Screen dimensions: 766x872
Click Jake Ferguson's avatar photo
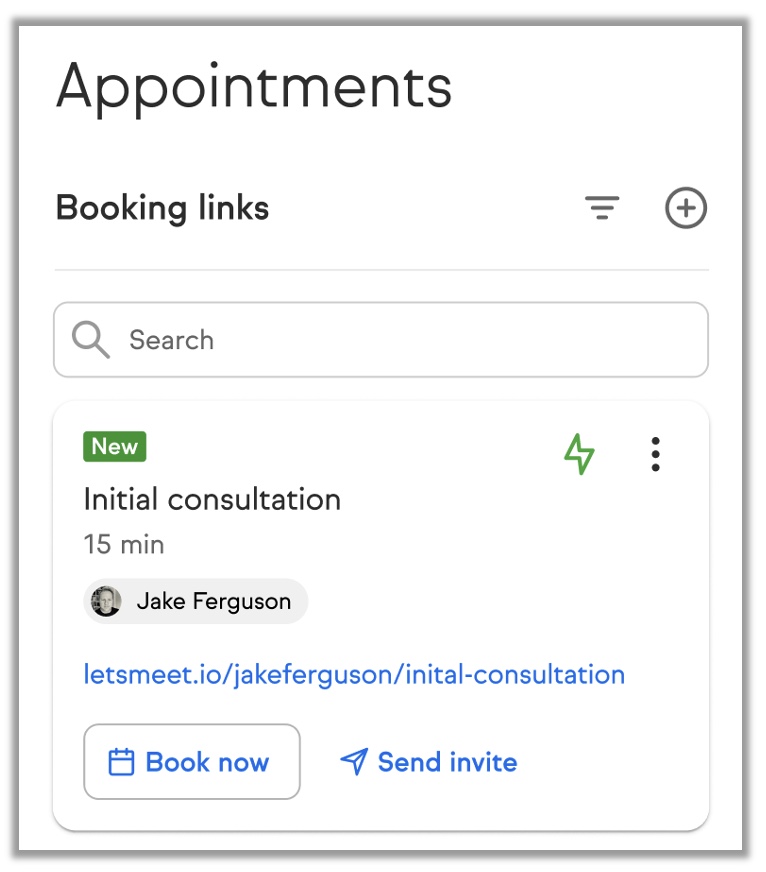click(106, 601)
